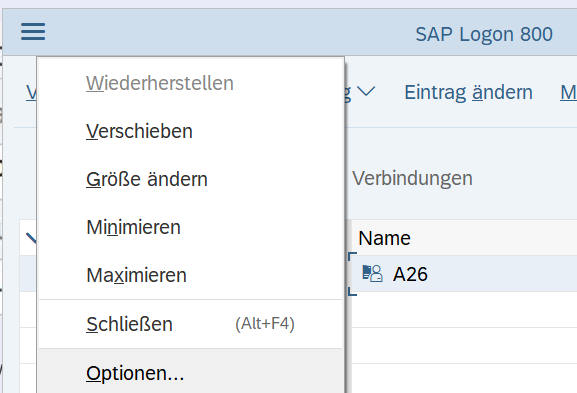The height and width of the screenshot is (393, 577).
Task: Select Größe ändern menu entry
Action: point(191,179)
